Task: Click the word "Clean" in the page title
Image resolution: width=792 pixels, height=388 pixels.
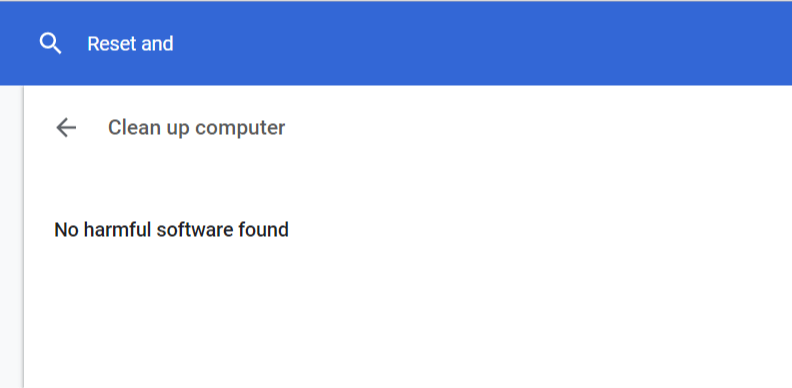Action: [130, 128]
